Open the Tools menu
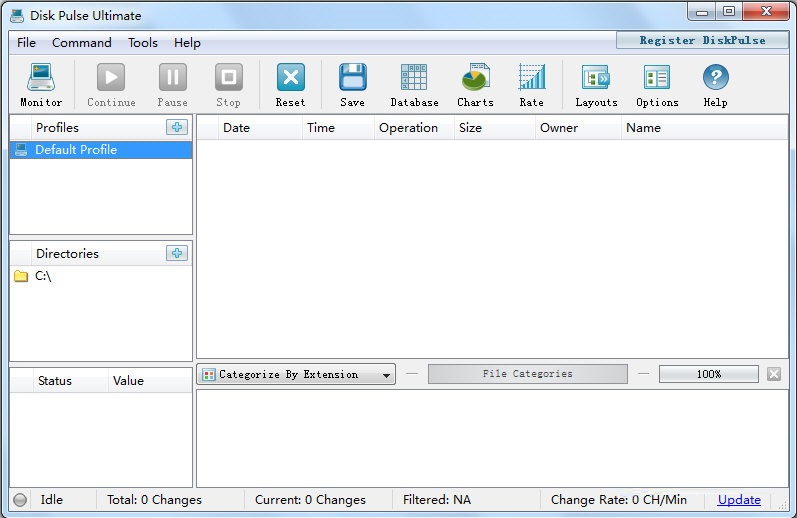 tap(143, 43)
